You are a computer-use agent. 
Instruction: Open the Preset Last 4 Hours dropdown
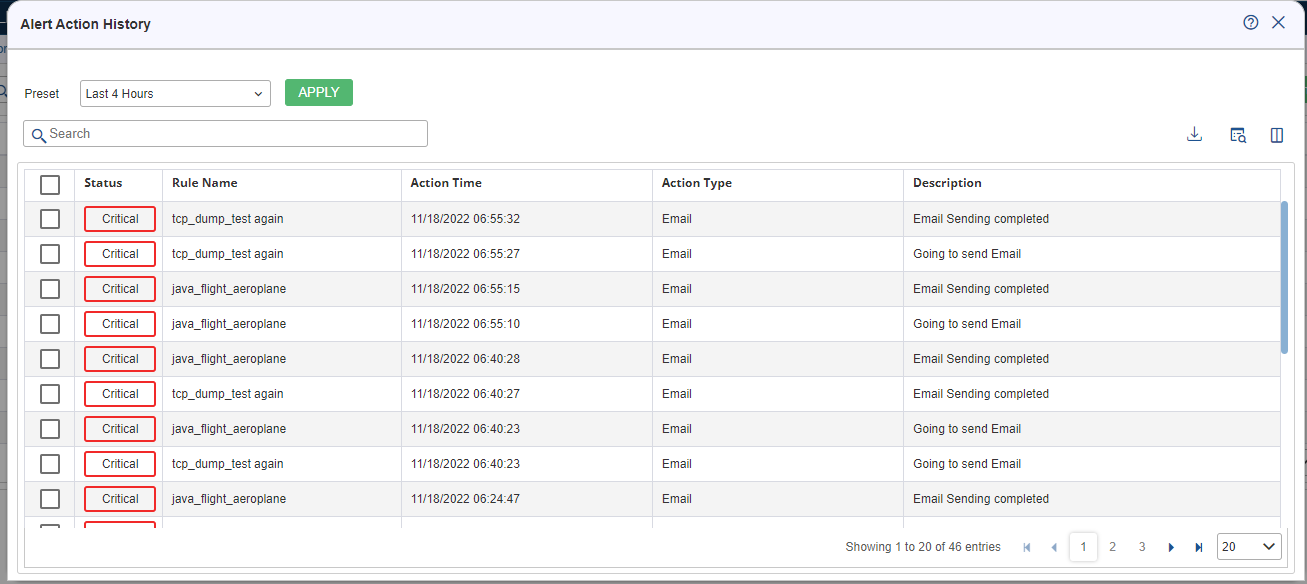point(175,93)
